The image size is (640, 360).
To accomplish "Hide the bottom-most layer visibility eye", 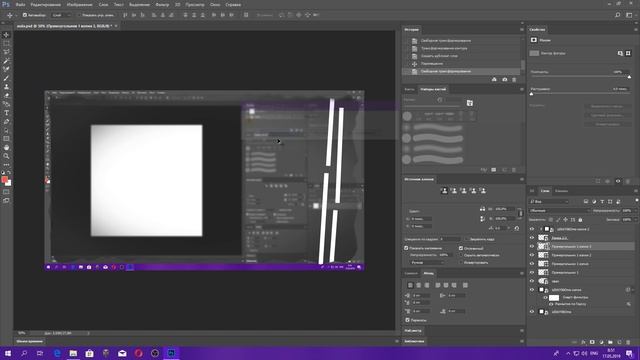I will (532, 311).
